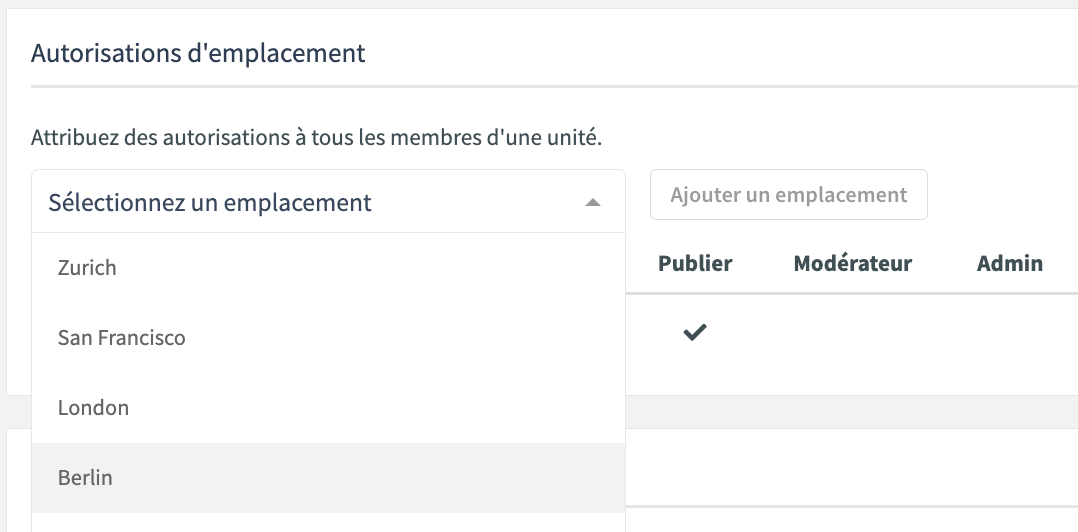Choose London in the dropdown list
Screen dimensions: 1078x532
pos(329,408)
